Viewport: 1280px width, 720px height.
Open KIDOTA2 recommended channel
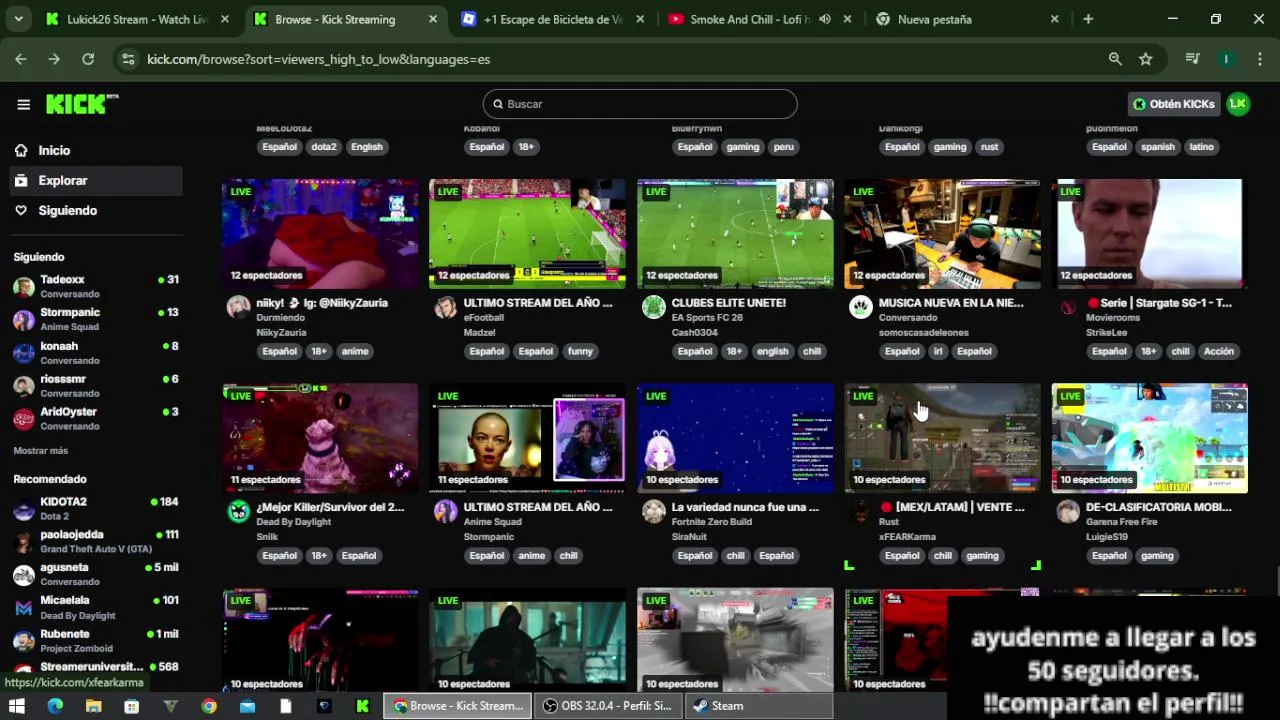pyautogui.click(x=95, y=508)
